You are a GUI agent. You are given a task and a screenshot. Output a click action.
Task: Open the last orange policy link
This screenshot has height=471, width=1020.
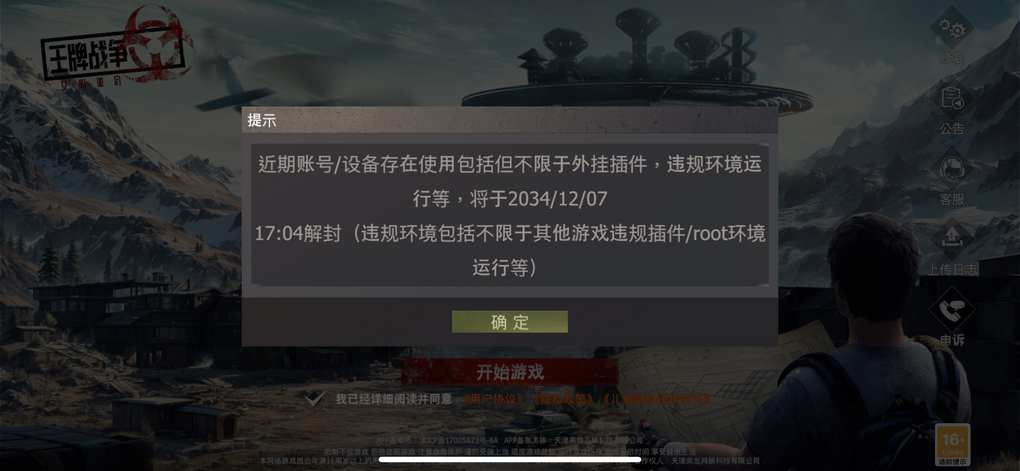[x=657, y=399]
